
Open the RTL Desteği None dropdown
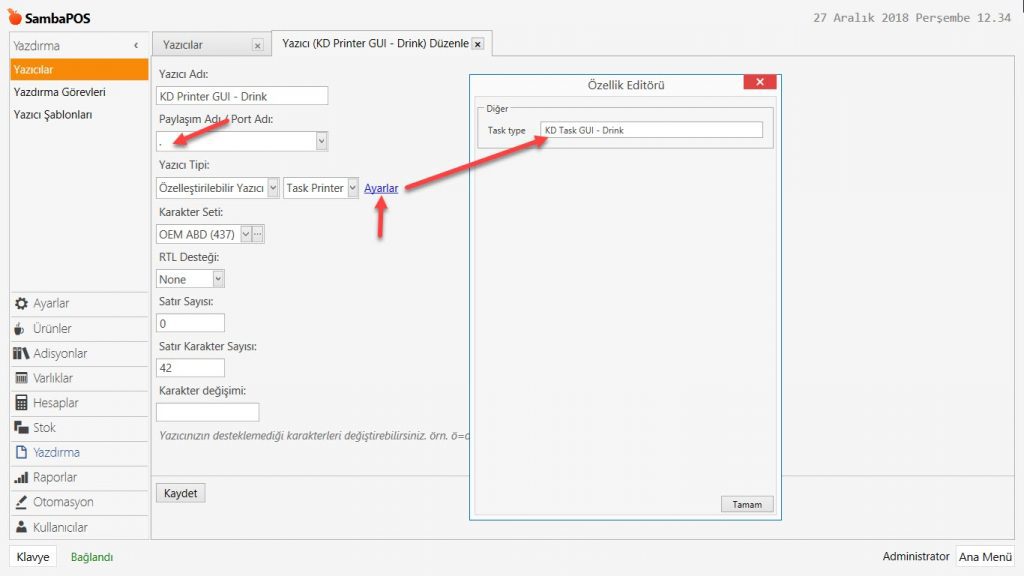tap(218, 280)
